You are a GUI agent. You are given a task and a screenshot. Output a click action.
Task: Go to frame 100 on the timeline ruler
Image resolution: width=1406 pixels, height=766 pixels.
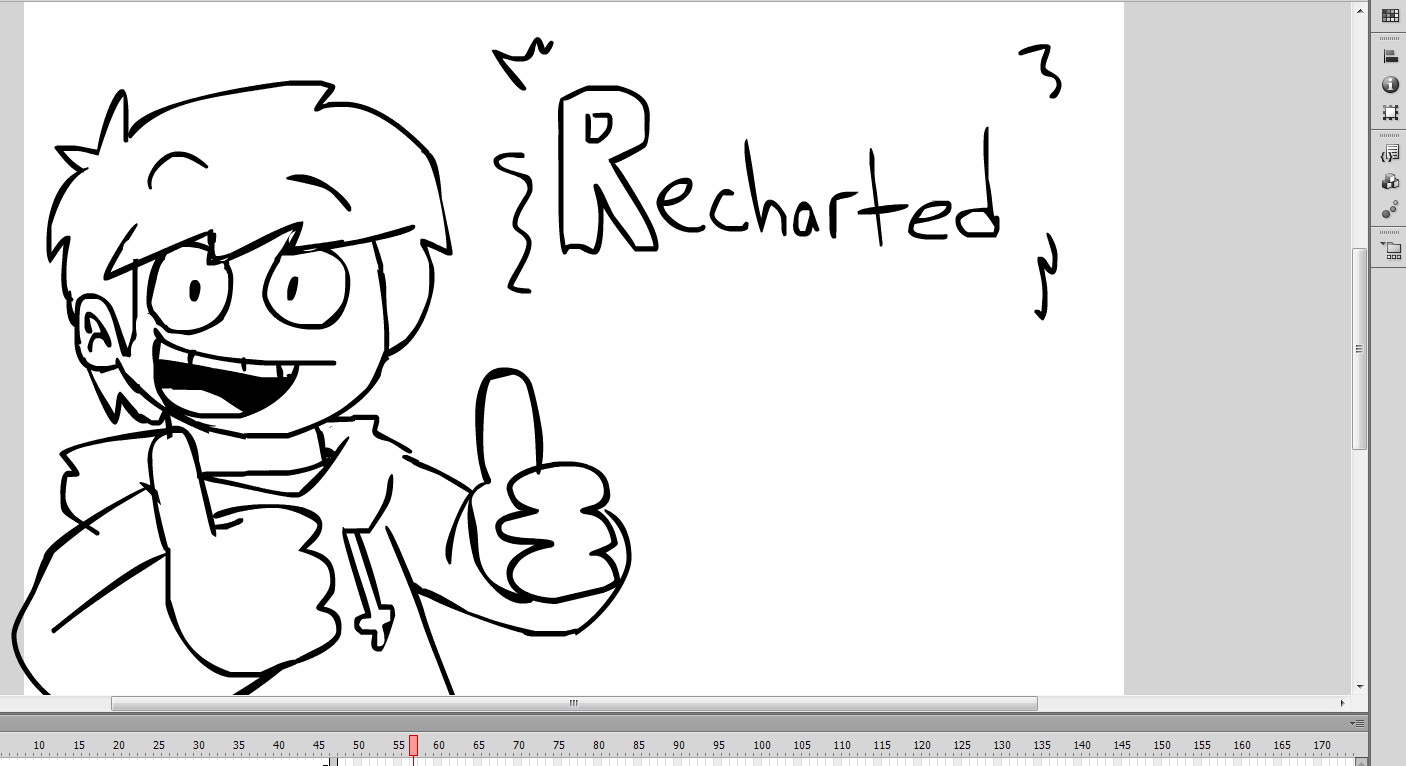tap(762, 745)
